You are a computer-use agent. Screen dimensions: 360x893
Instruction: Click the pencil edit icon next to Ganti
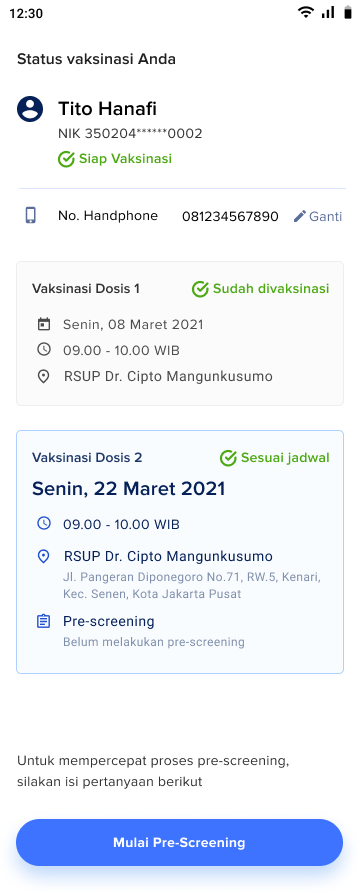point(300,216)
